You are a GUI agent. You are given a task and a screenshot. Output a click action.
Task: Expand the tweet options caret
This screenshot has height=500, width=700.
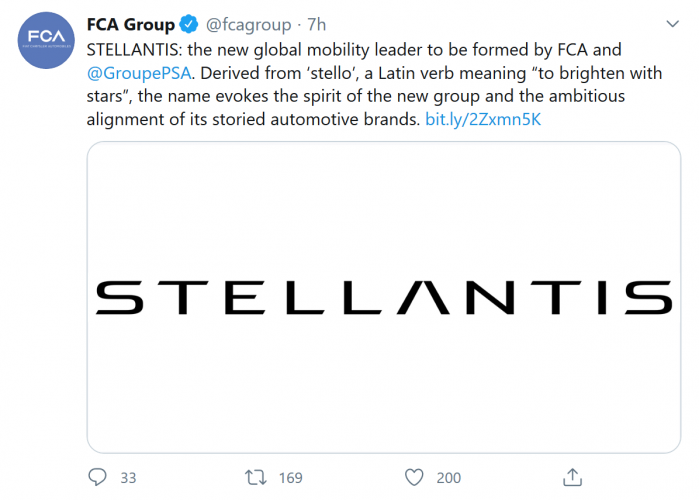(670, 24)
